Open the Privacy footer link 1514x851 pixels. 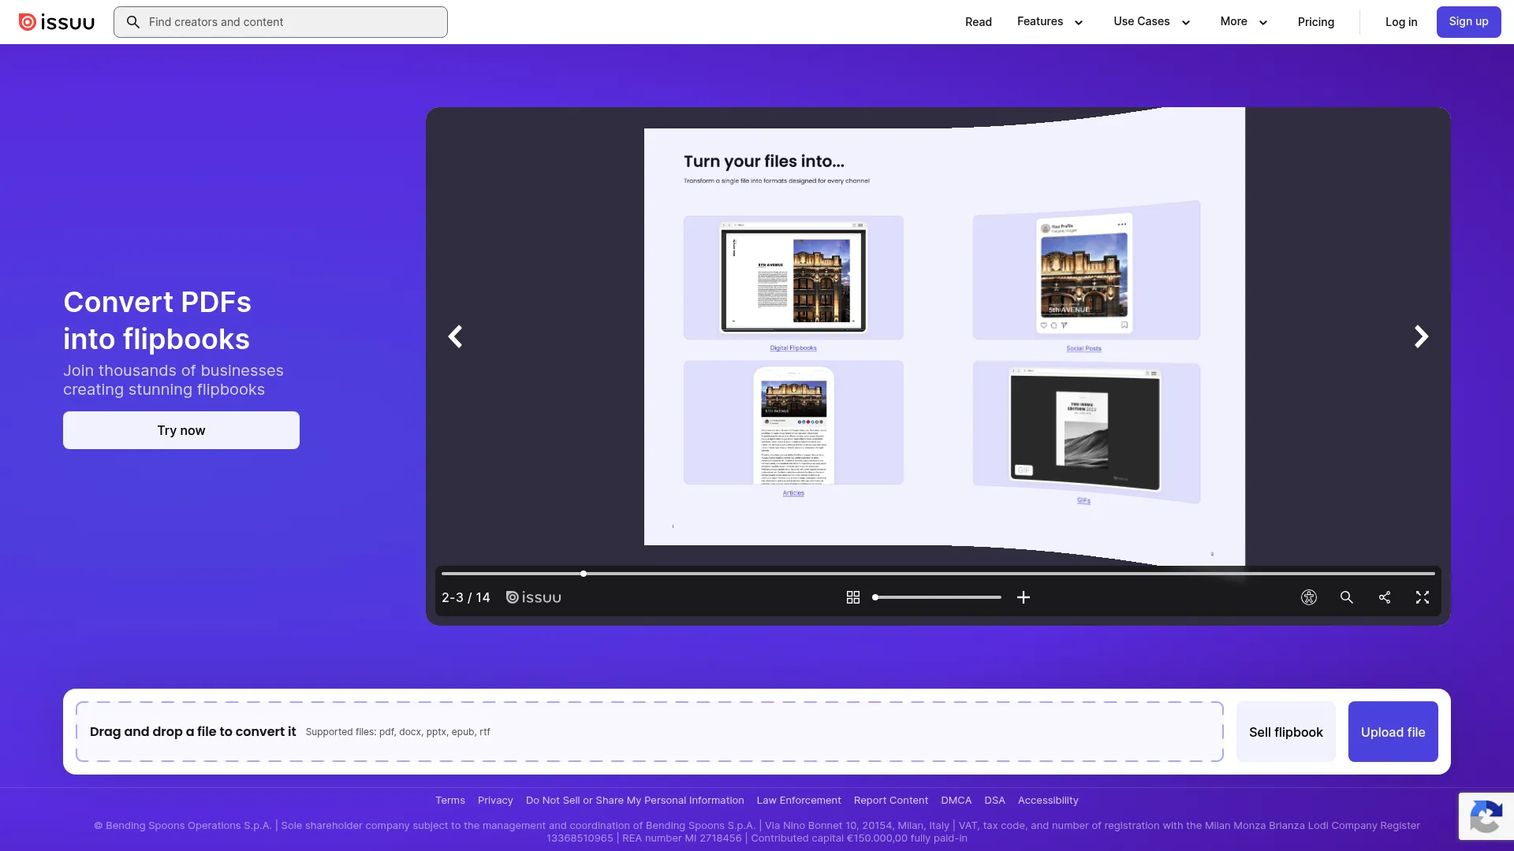(x=495, y=800)
